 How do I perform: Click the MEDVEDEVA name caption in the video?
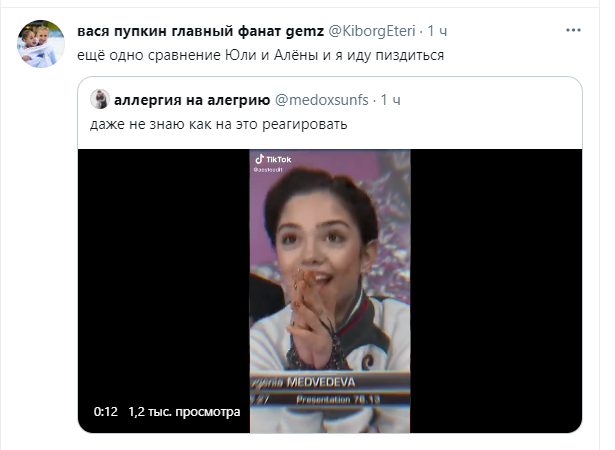(x=321, y=382)
